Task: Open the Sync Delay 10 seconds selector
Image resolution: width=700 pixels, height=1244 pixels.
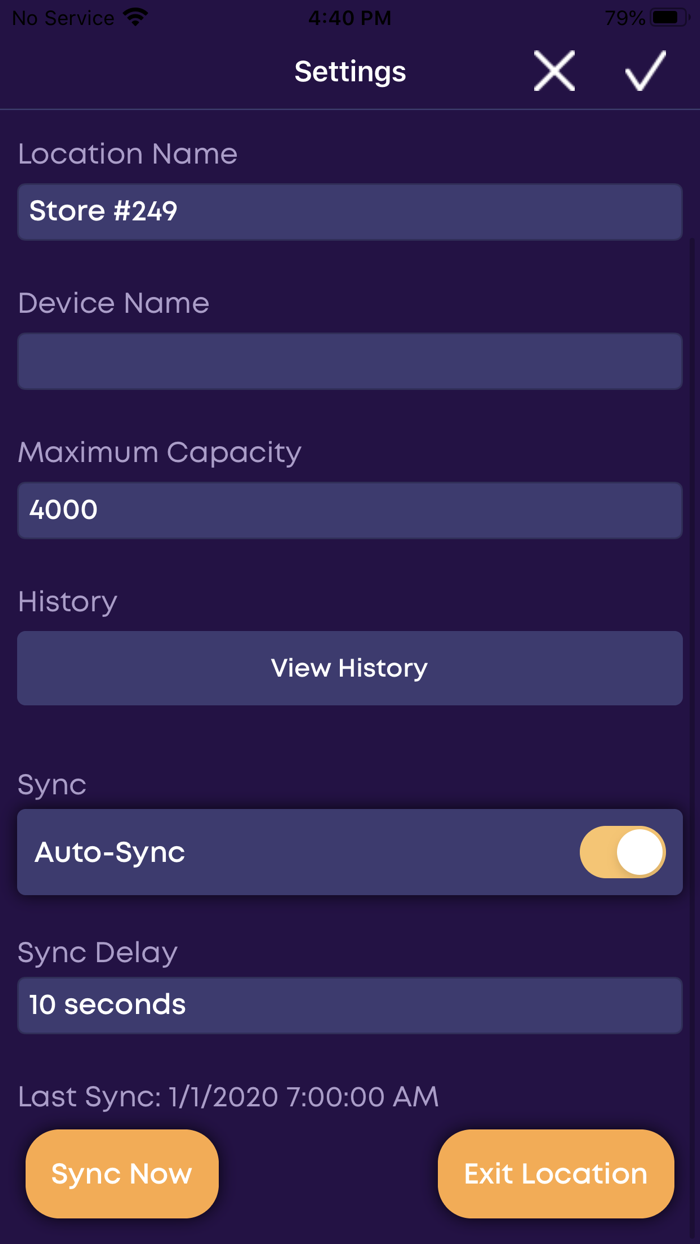Action: (x=350, y=1005)
